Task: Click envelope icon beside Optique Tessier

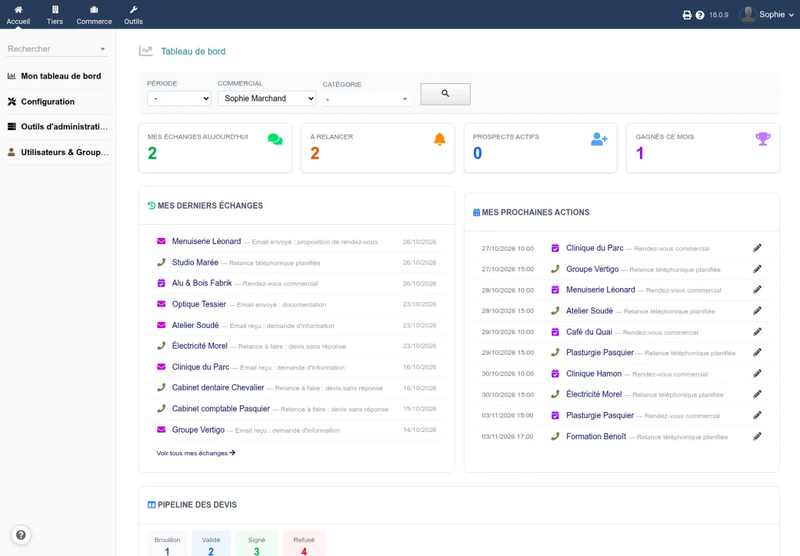Action: coord(161,304)
